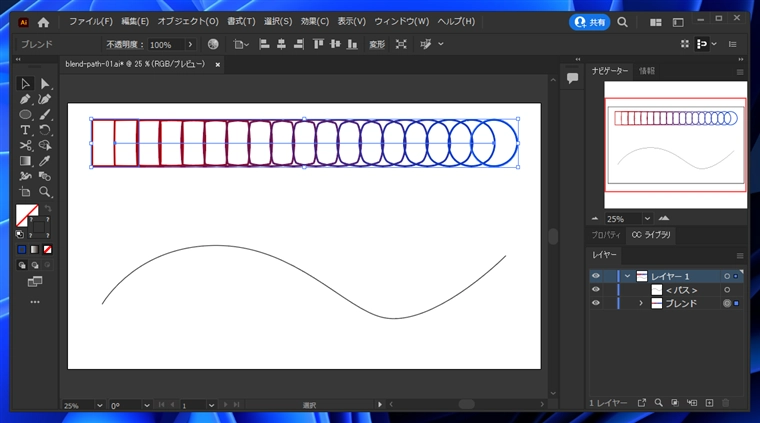Toggle Draw Behind mode icon
This screenshot has width=760, height=423.
point(35,265)
